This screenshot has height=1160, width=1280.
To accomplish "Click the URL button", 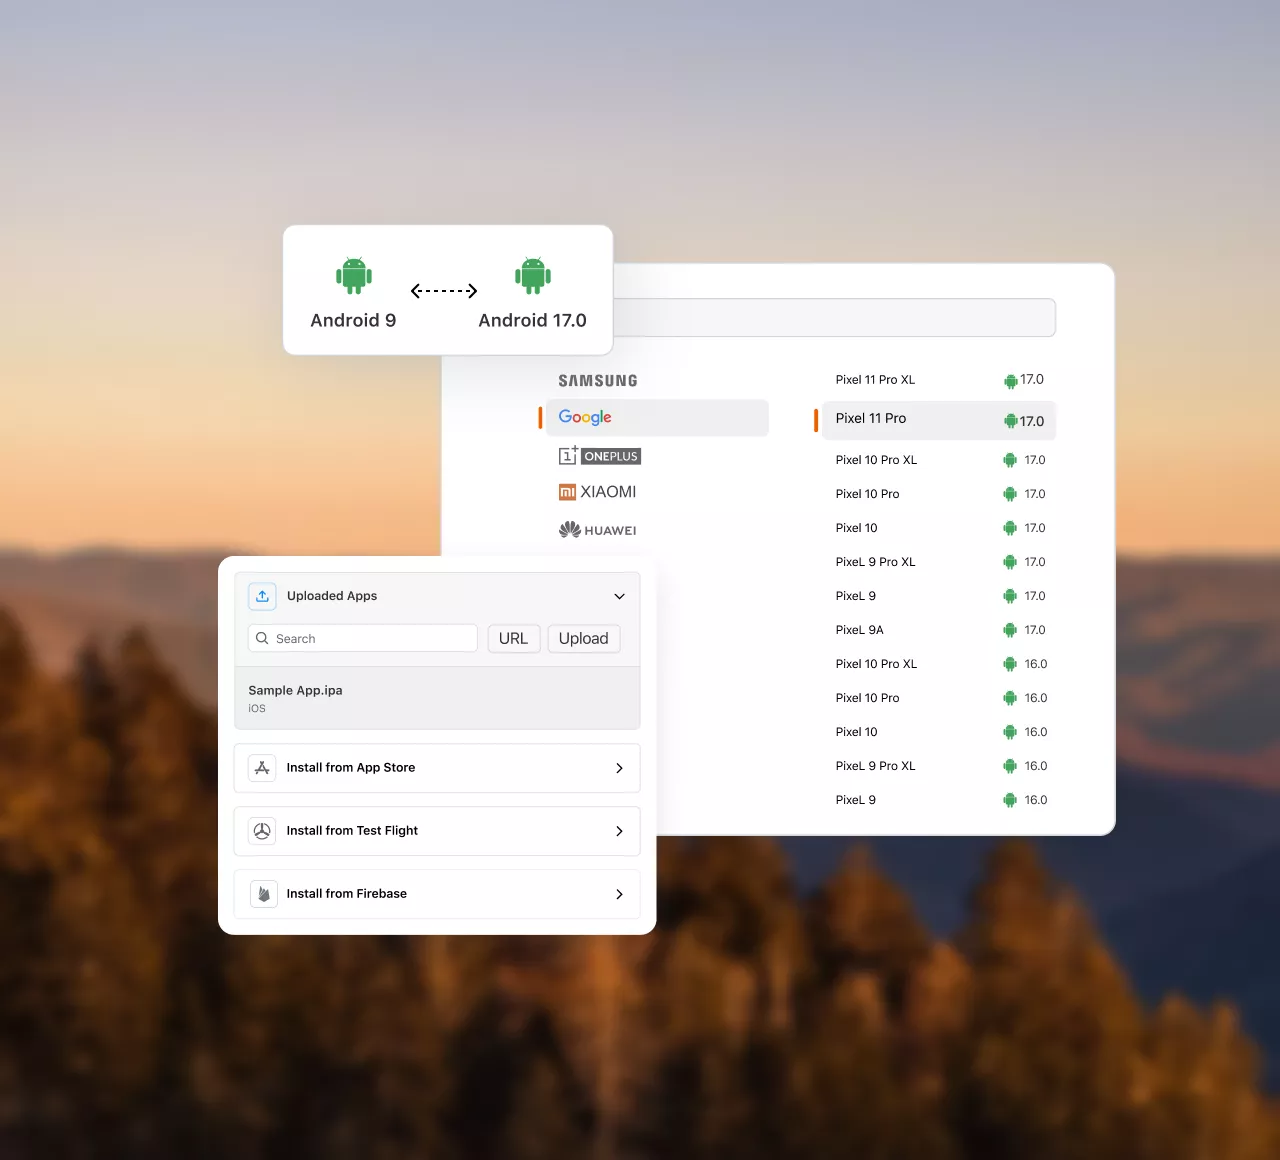I will coord(514,638).
